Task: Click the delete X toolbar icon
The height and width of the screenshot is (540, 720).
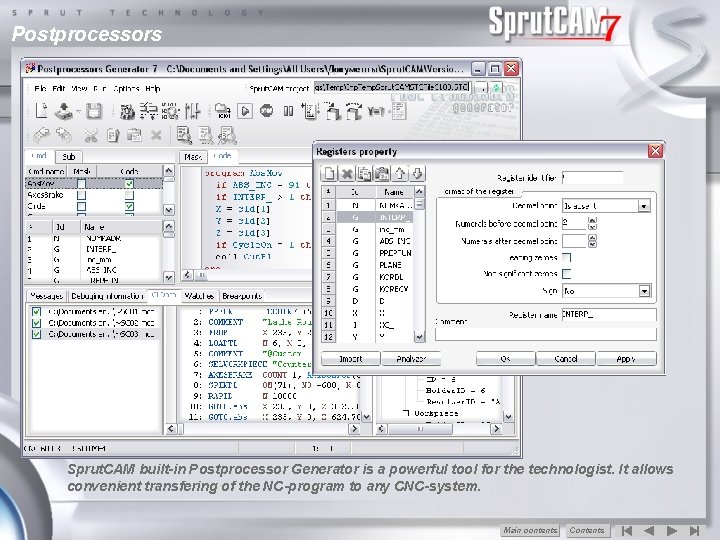Action: [x=156, y=135]
